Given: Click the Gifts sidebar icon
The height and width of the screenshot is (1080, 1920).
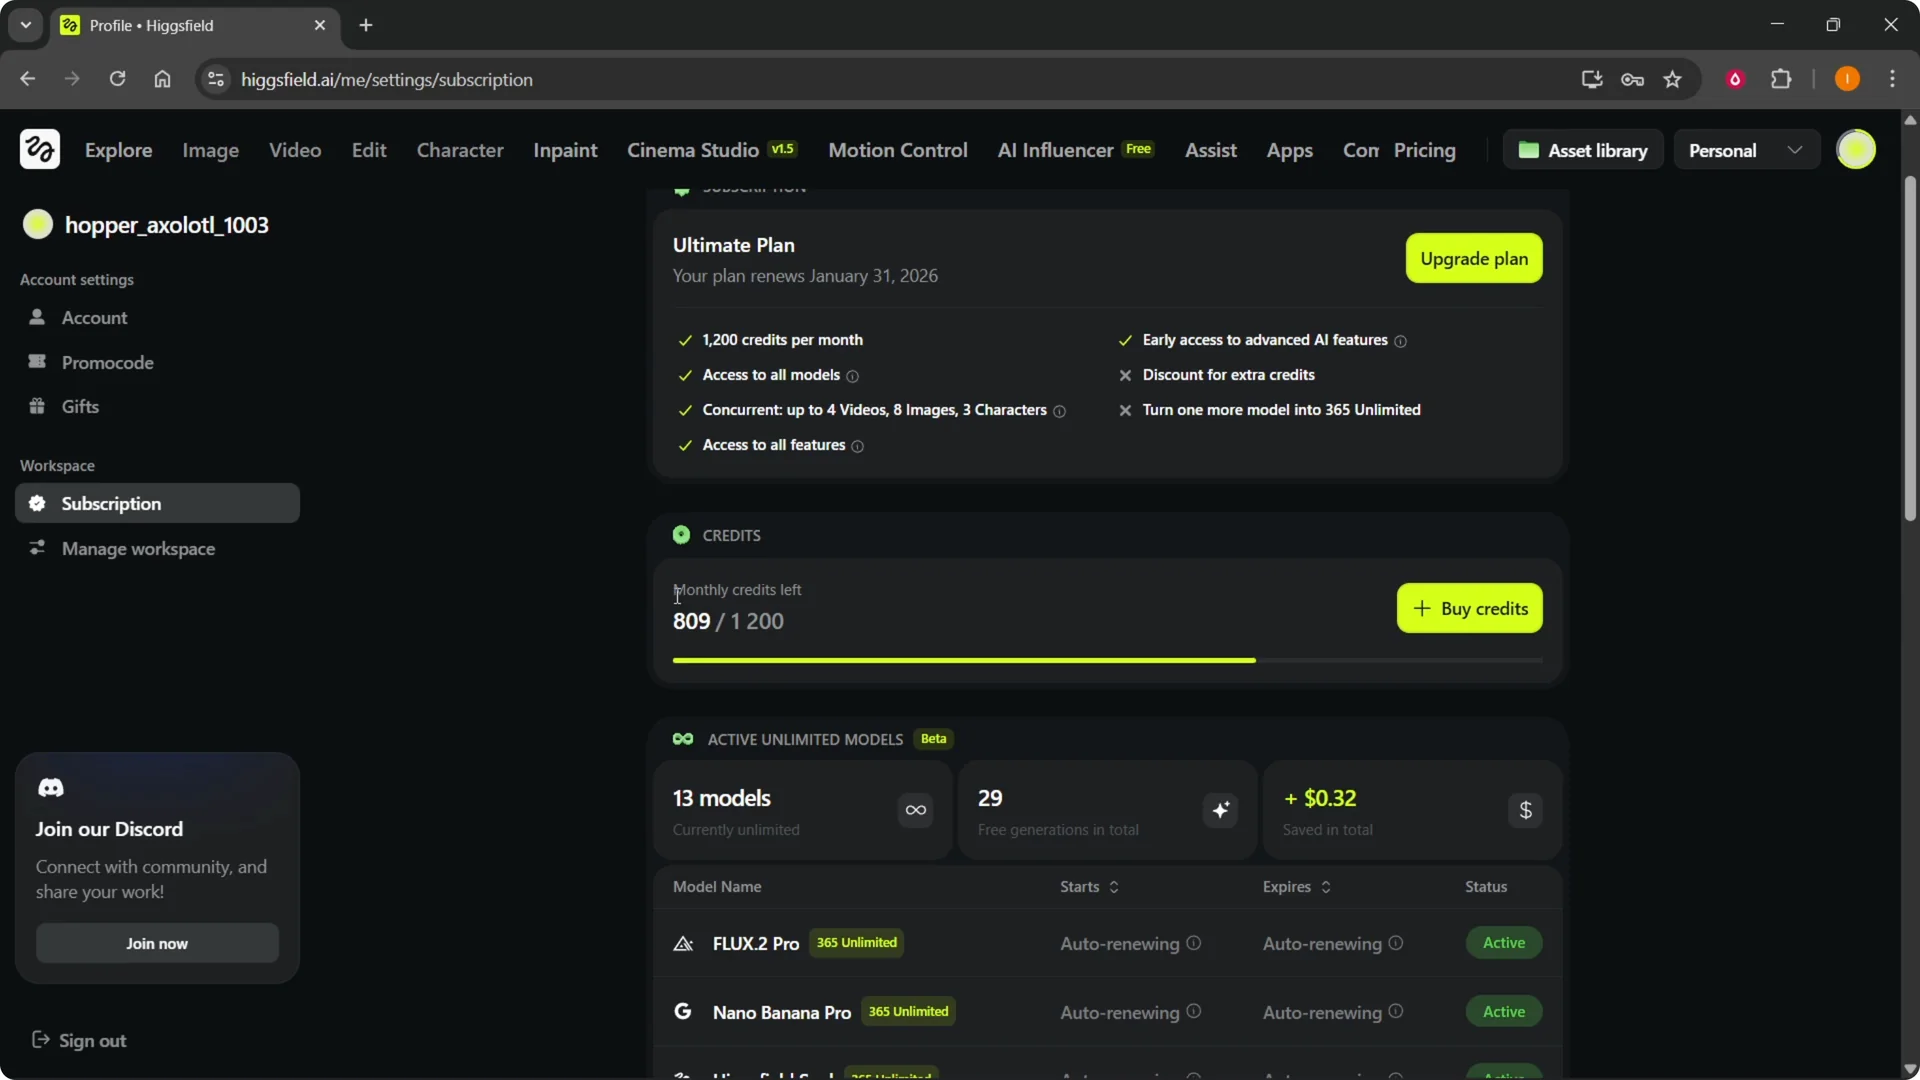Looking at the screenshot, I should 37,406.
